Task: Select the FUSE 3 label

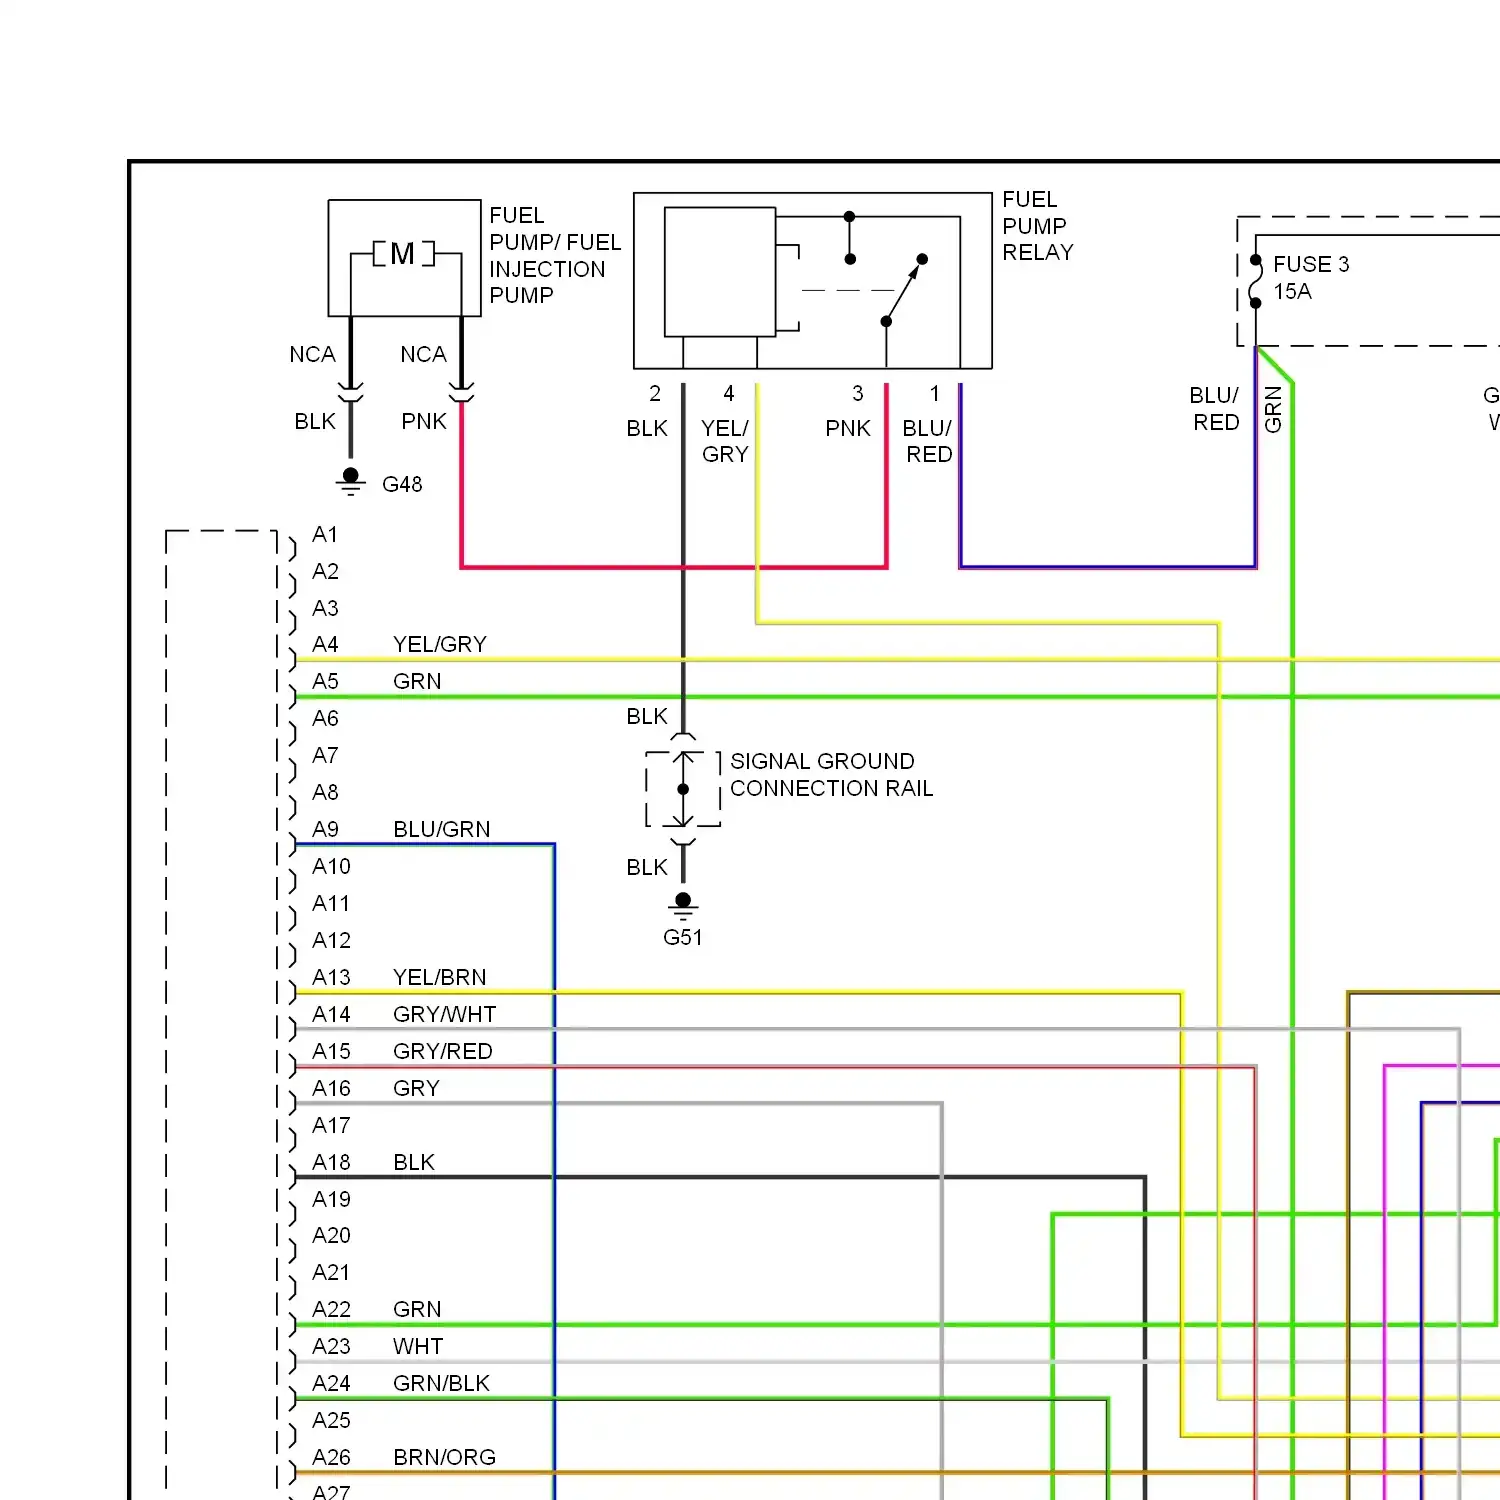Action: (1311, 264)
